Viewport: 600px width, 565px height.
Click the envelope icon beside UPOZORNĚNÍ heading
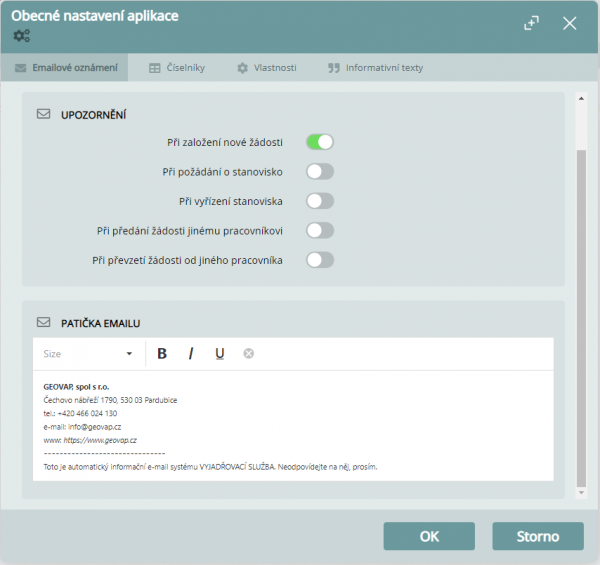tap(43, 114)
